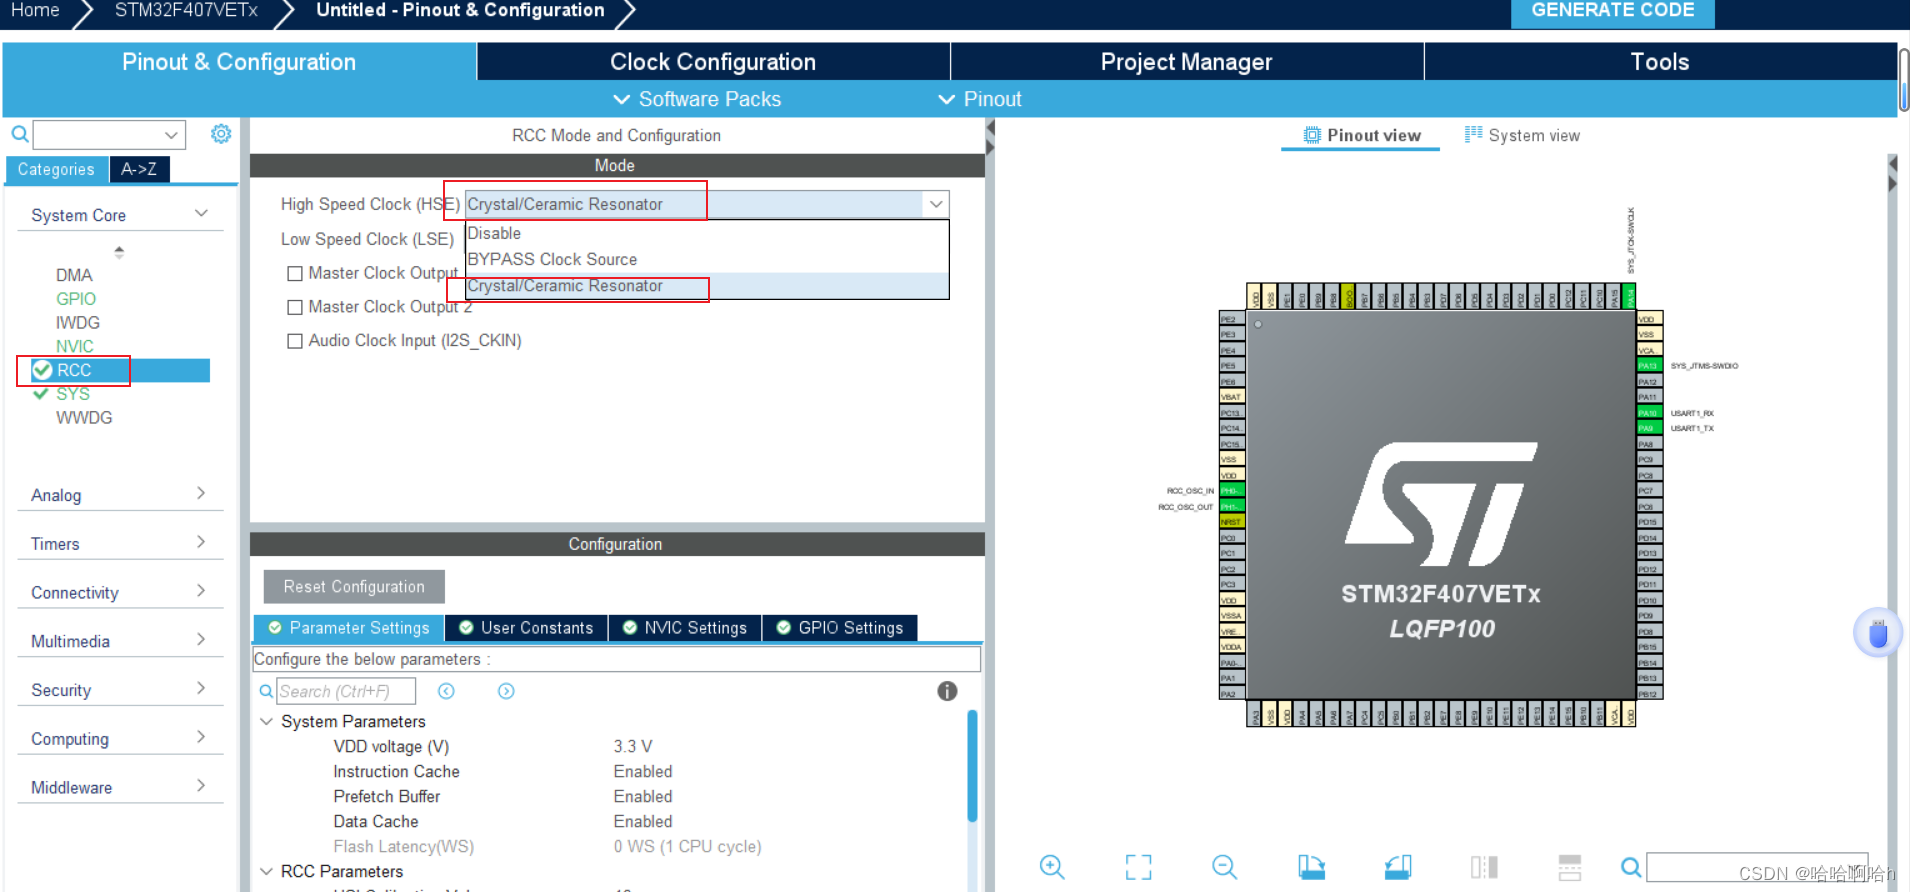This screenshot has height=892, width=1910.
Task: Expand the Connectivity category
Action: 118,592
